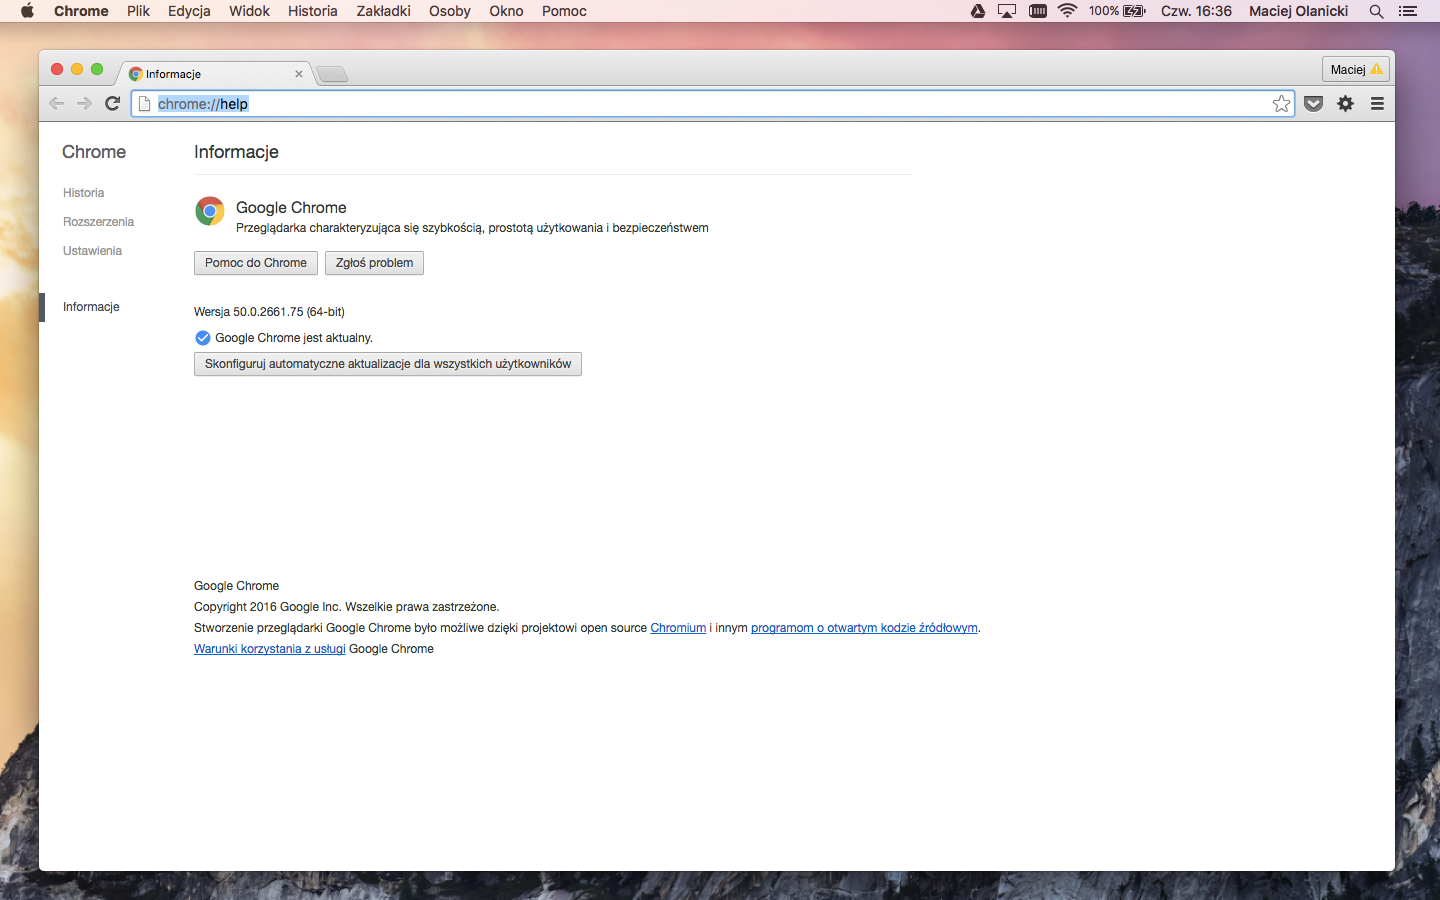
Task: Click the Google Drive menu bar icon
Action: [978, 11]
